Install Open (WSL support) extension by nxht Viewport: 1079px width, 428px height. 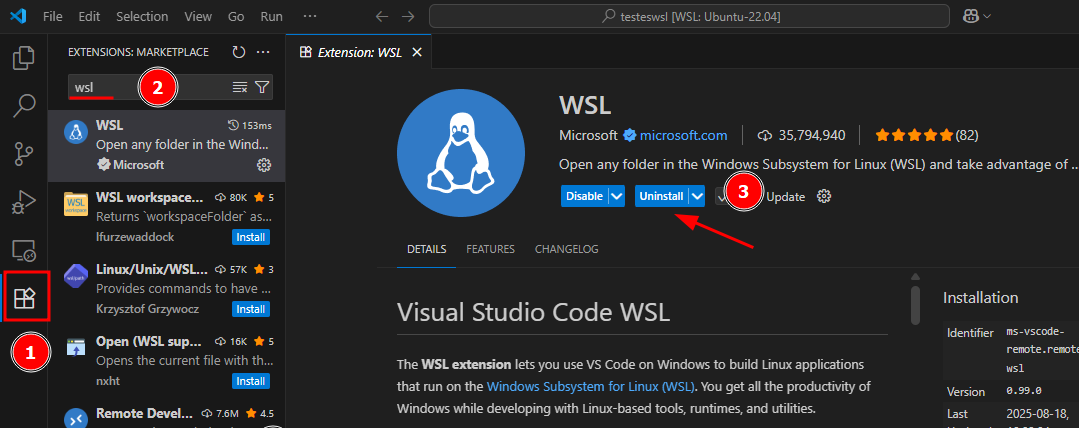pos(250,381)
